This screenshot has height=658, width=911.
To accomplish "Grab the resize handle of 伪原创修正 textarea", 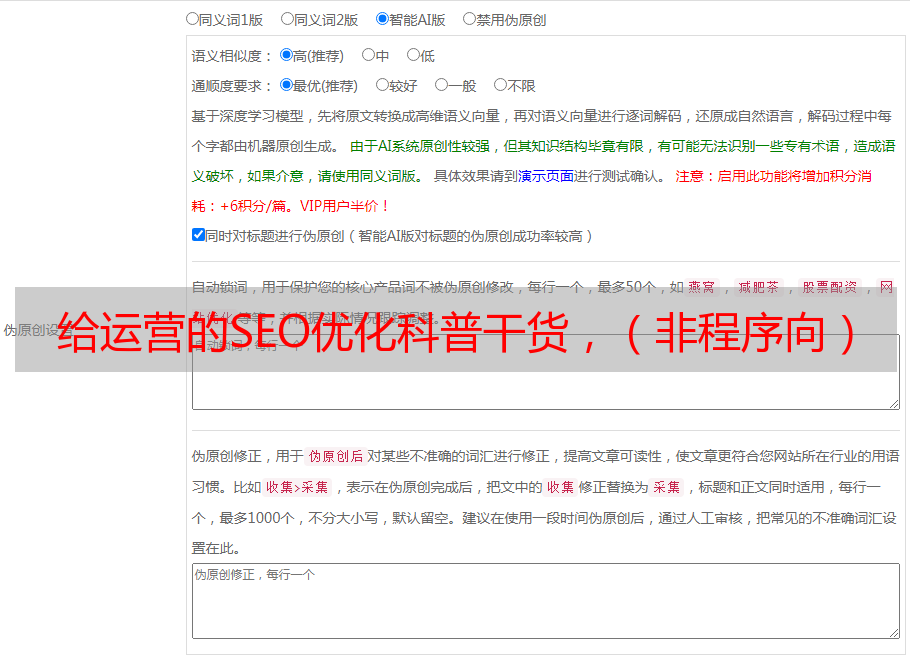I will point(894,632).
